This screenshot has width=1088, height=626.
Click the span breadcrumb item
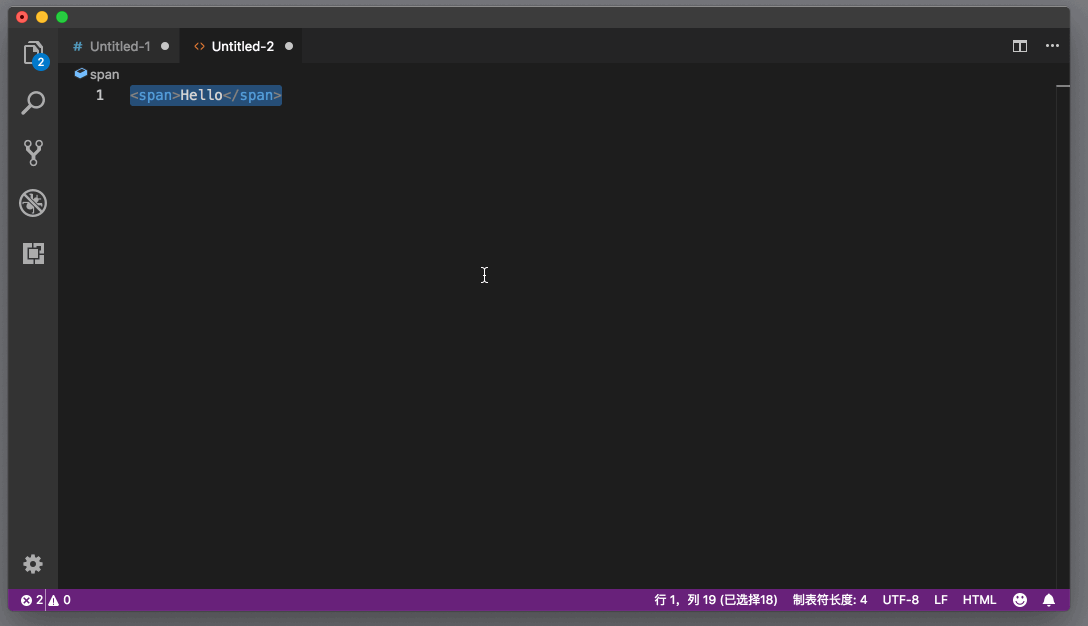tap(104, 74)
